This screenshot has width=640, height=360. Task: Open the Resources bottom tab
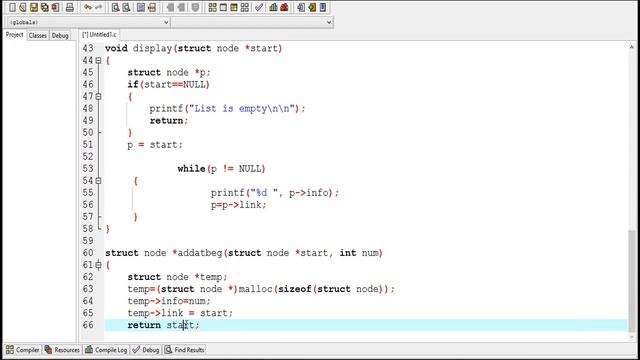tap(62, 350)
